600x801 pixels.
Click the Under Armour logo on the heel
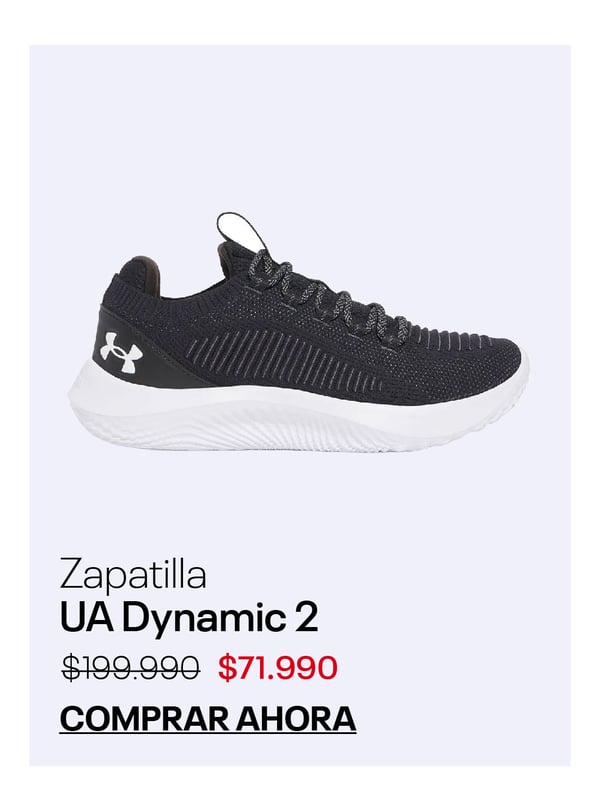tap(118, 352)
